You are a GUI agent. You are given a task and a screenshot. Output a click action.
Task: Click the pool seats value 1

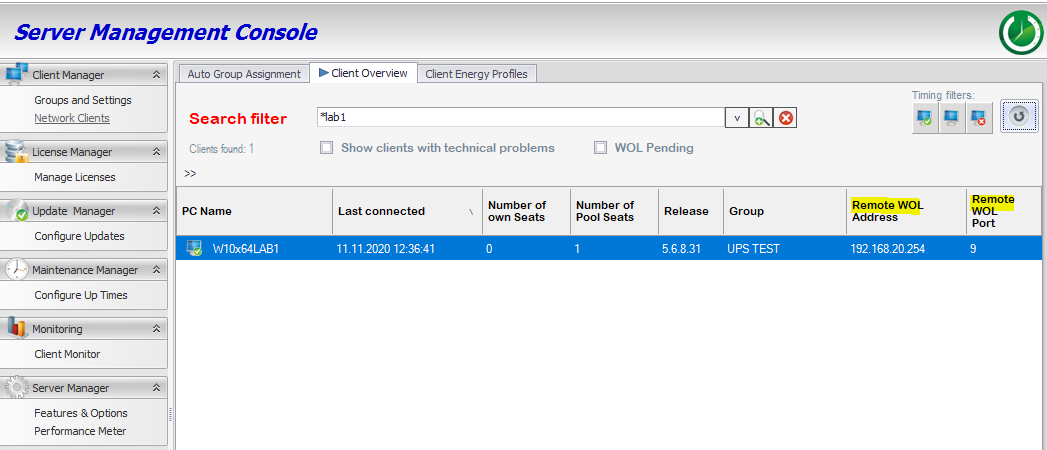coord(579,249)
